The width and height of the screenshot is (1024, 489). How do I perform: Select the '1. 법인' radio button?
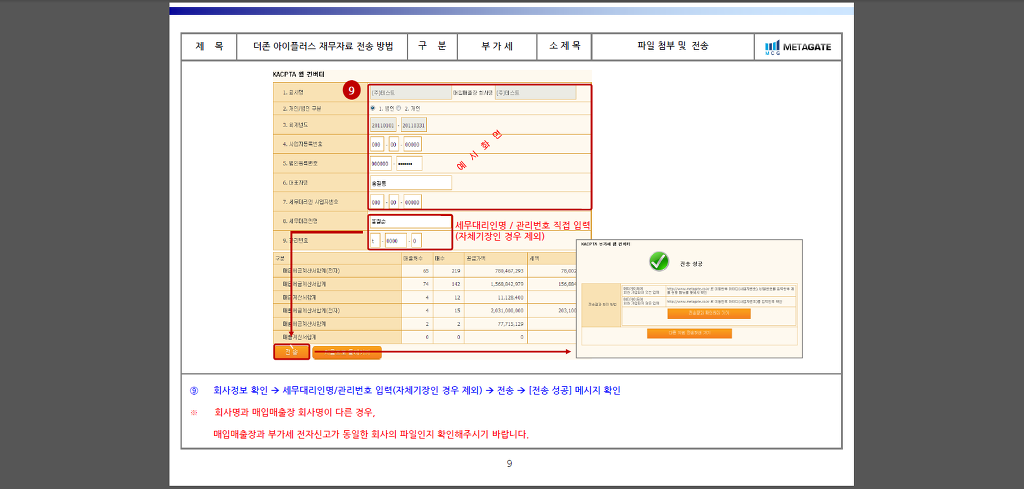pyautogui.click(x=373, y=108)
